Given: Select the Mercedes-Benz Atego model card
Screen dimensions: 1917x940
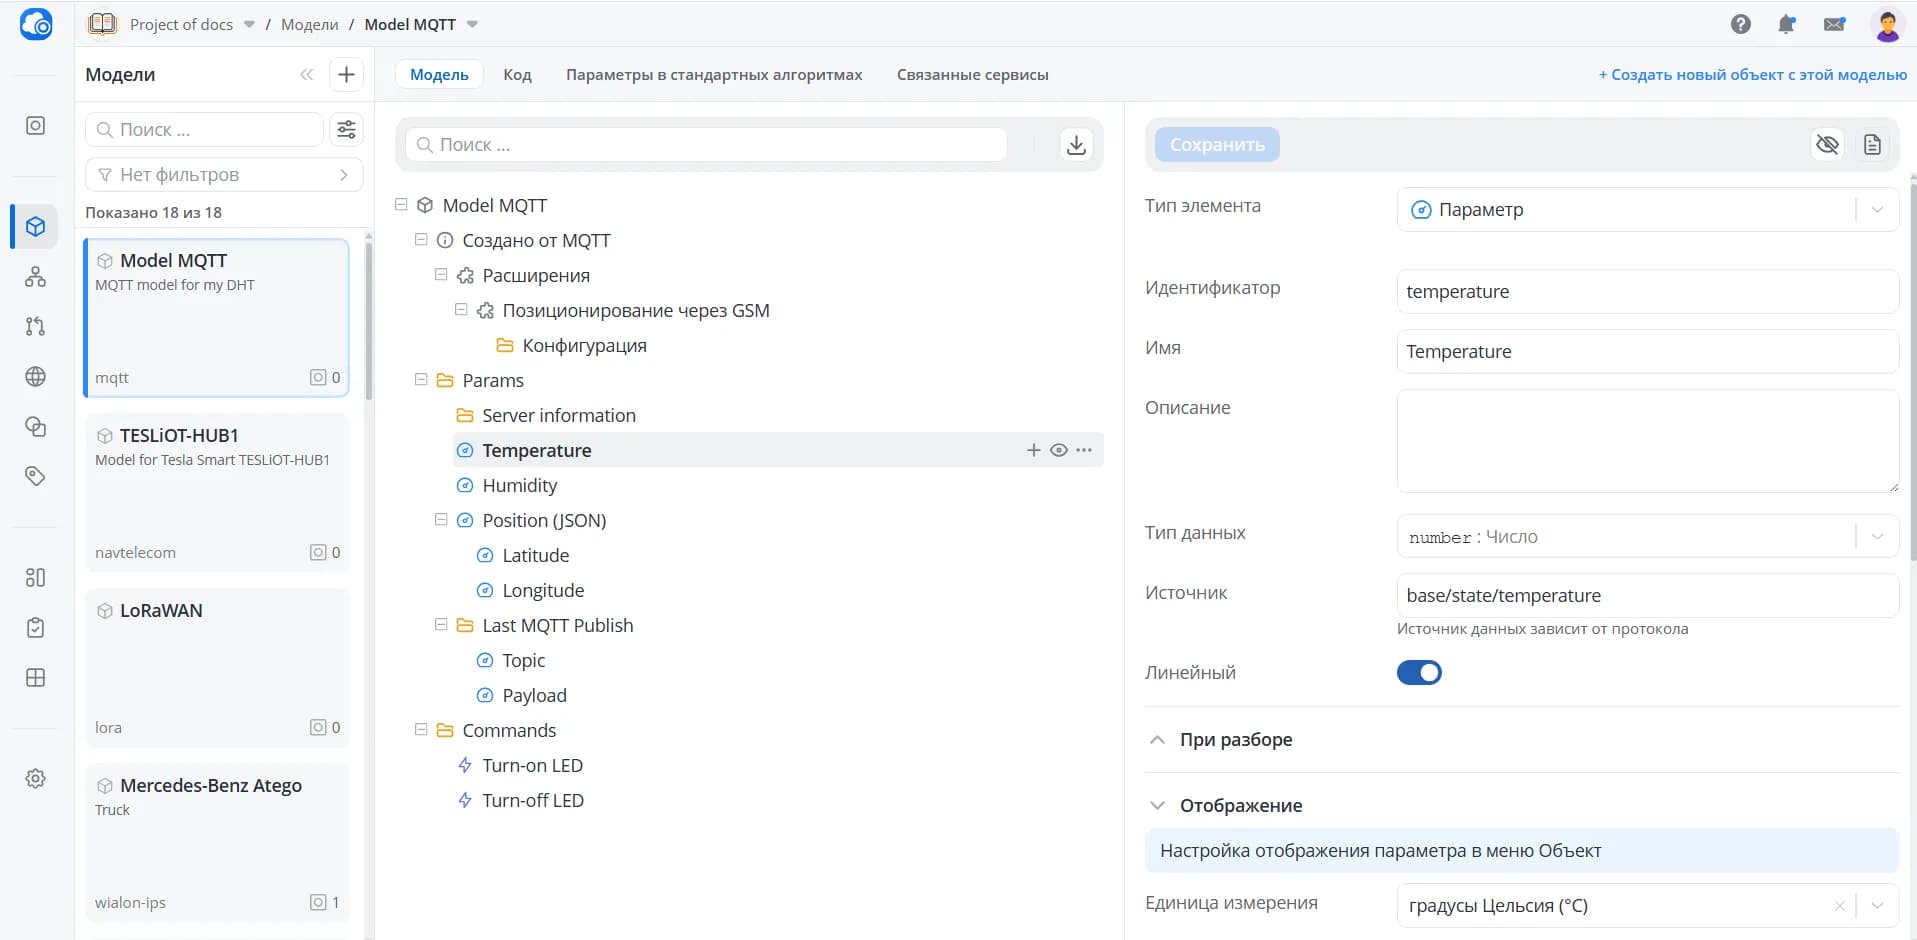Looking at the screenshot, I should point(217,843).
